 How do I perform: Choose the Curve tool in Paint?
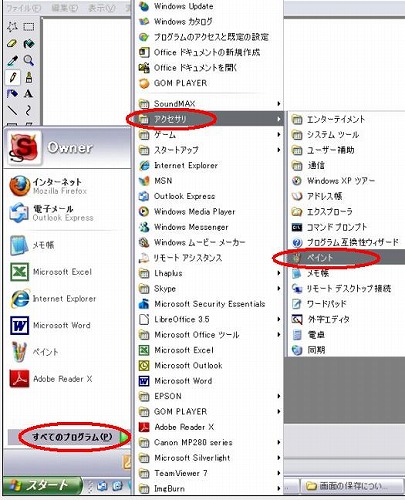coord(29,110)
